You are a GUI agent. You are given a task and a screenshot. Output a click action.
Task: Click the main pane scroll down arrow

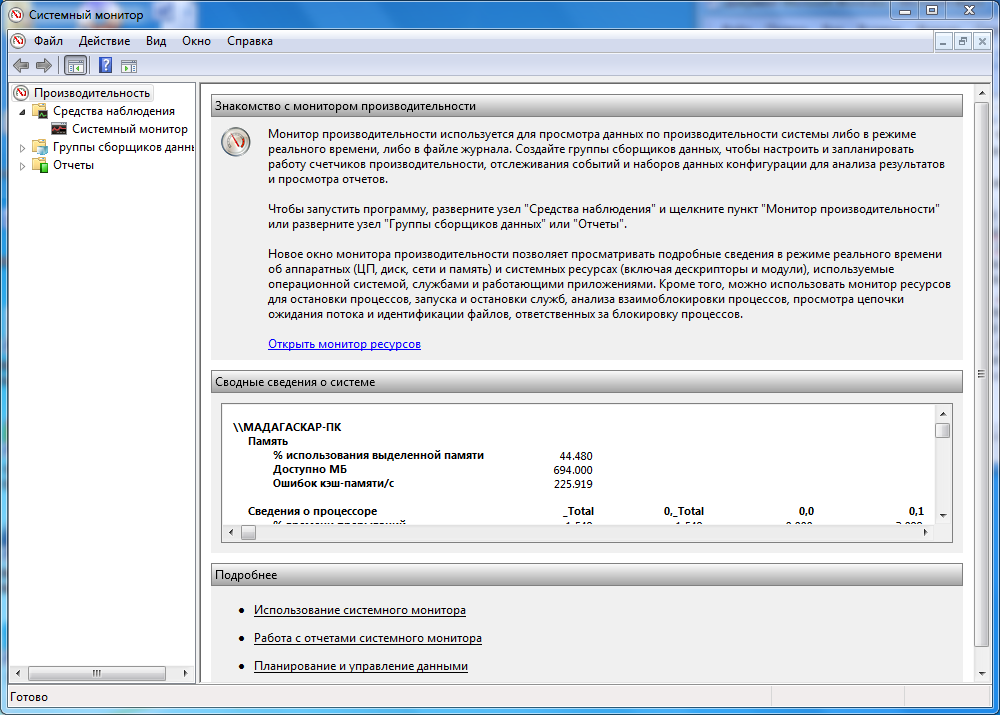[982, 674]
